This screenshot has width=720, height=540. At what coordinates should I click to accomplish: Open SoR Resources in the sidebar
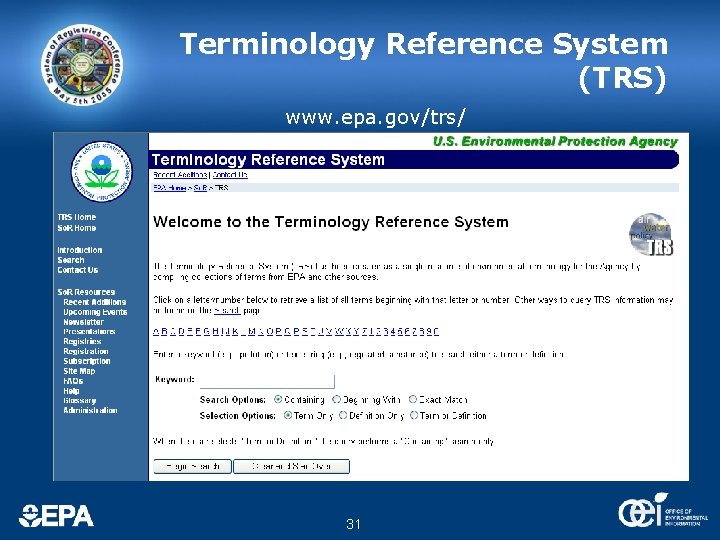tap(86, 292)
